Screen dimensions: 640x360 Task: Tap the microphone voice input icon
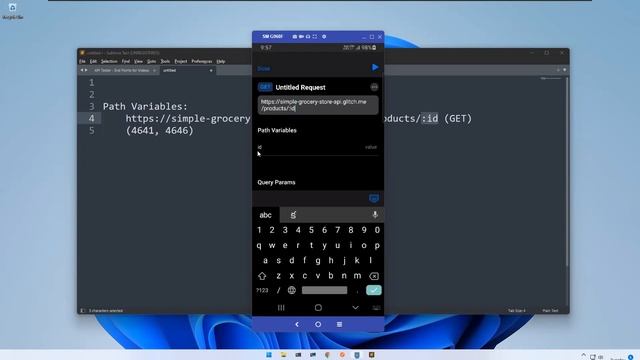375,215
